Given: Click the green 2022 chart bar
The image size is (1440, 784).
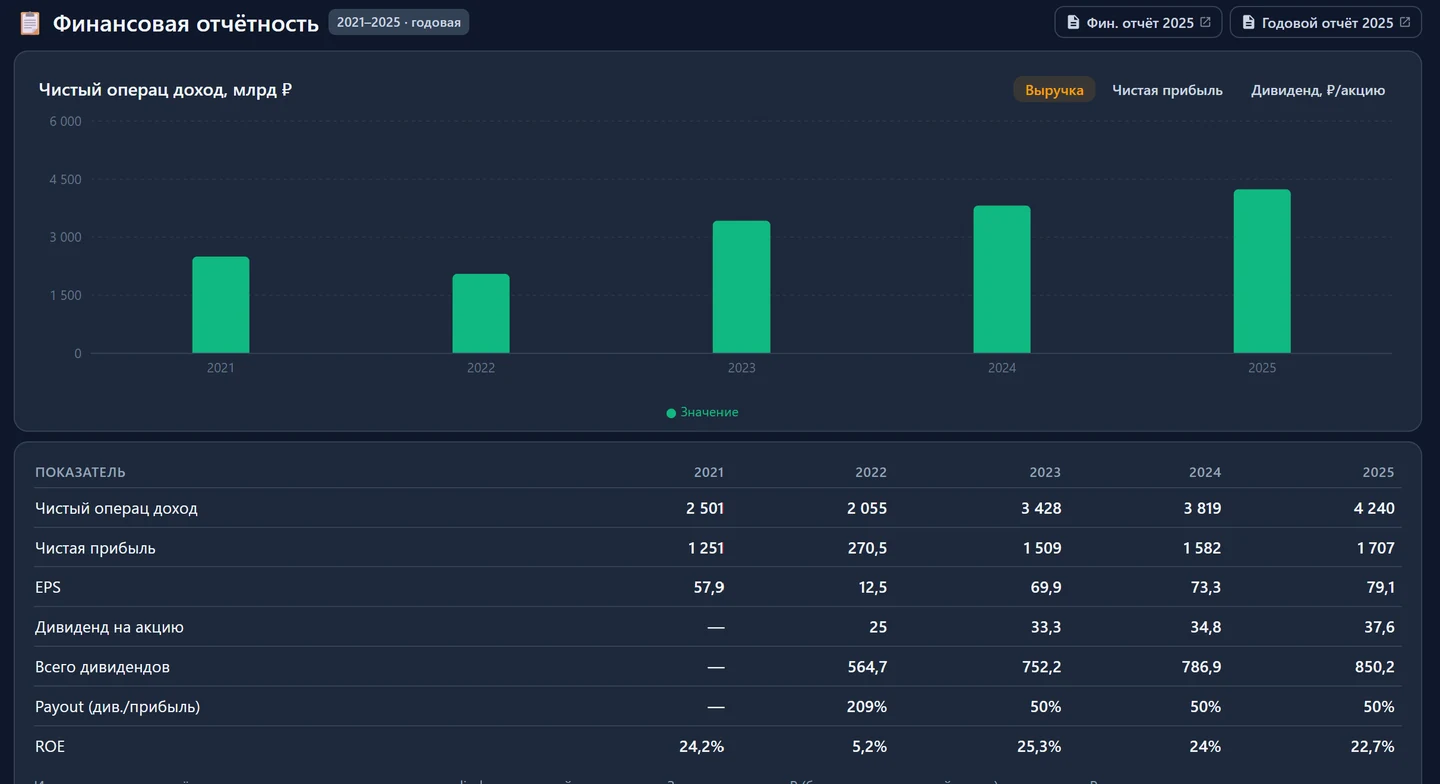Looking at the screenshot, I should pos(481,313).
